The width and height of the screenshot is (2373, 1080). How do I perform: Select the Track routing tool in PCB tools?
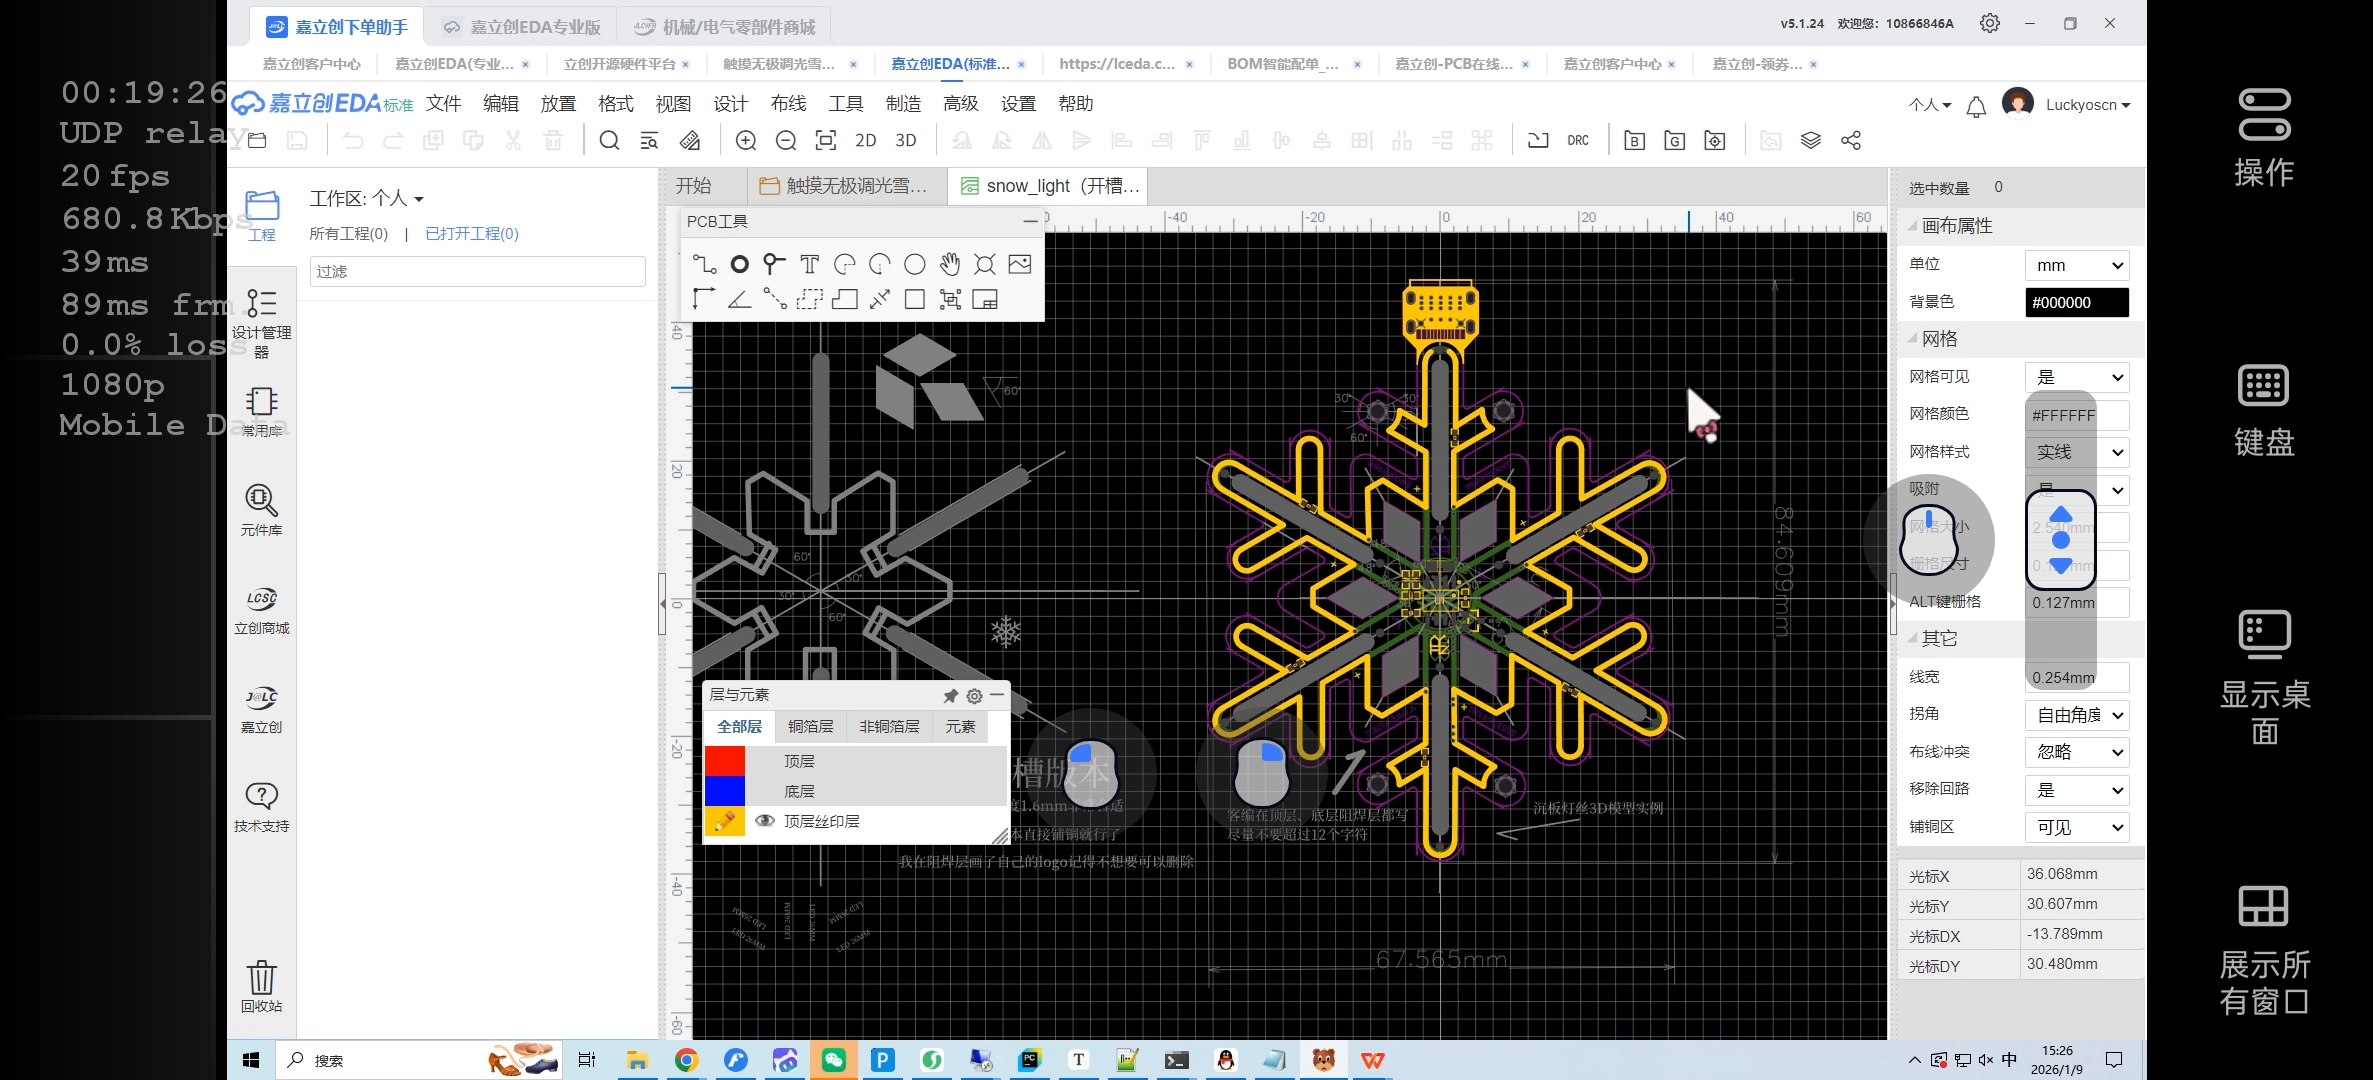pos(704,264)
